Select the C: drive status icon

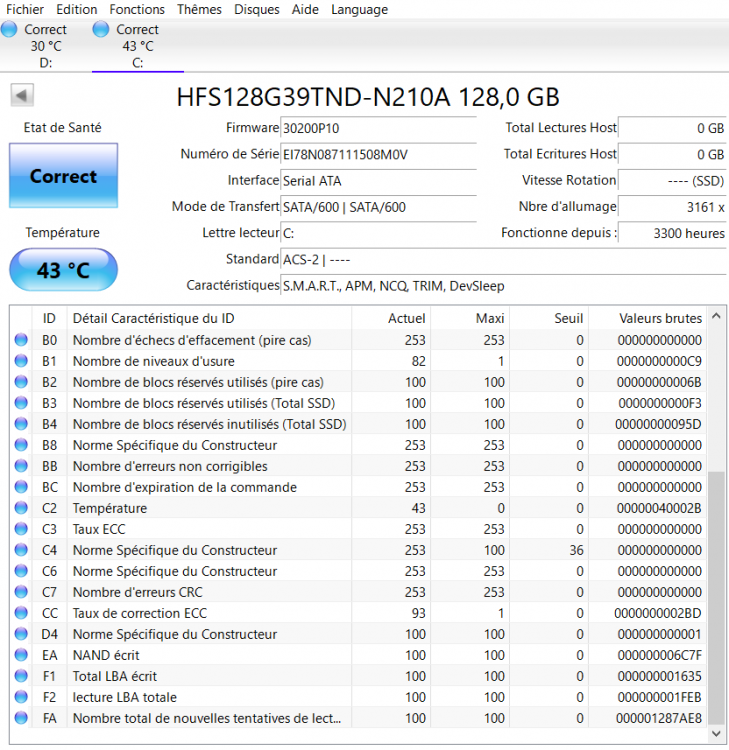coord(100,30)
